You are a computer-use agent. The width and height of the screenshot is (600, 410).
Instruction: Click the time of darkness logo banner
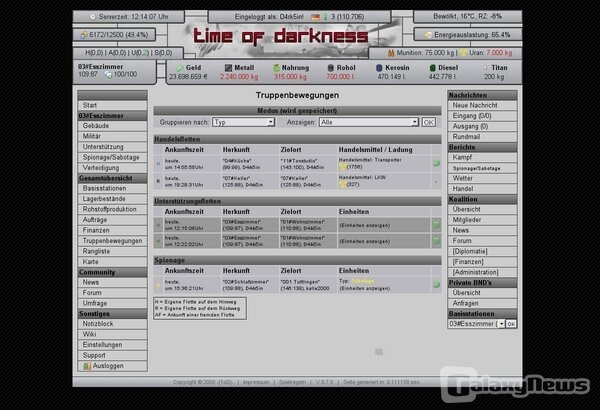point(281,36)
